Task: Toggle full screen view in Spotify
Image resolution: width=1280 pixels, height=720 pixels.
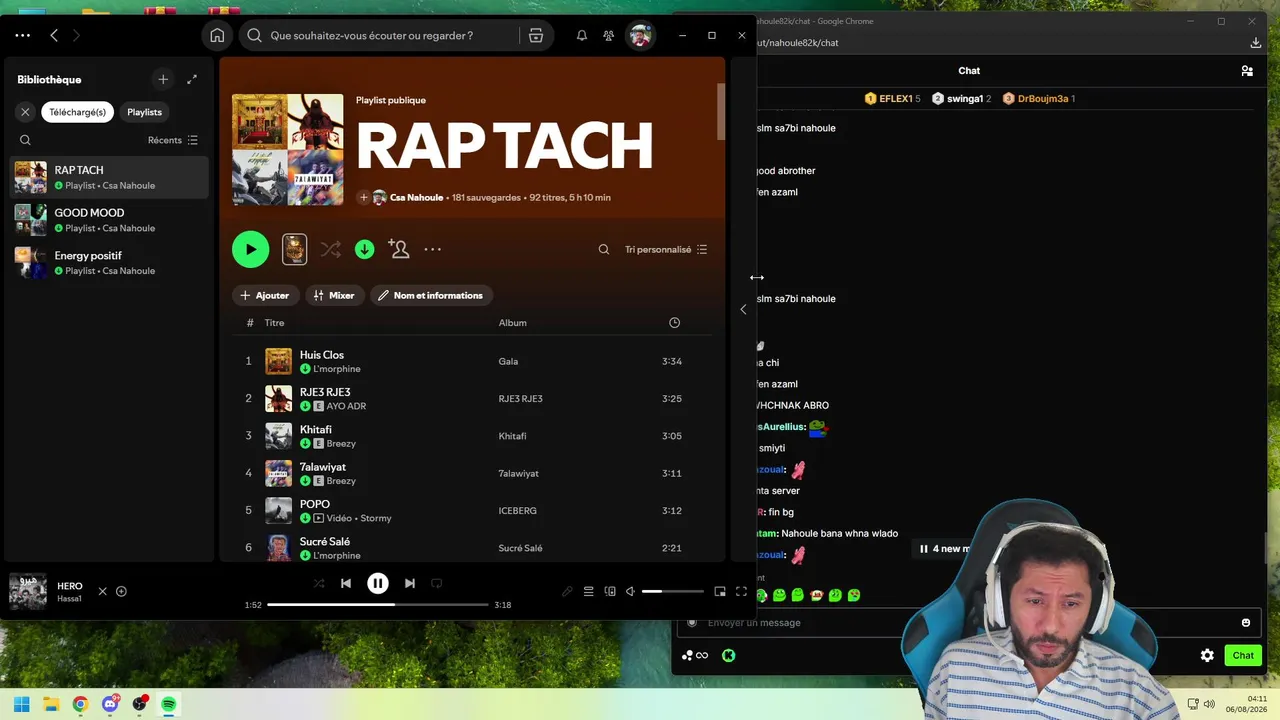Action: [x=741, y=591]
